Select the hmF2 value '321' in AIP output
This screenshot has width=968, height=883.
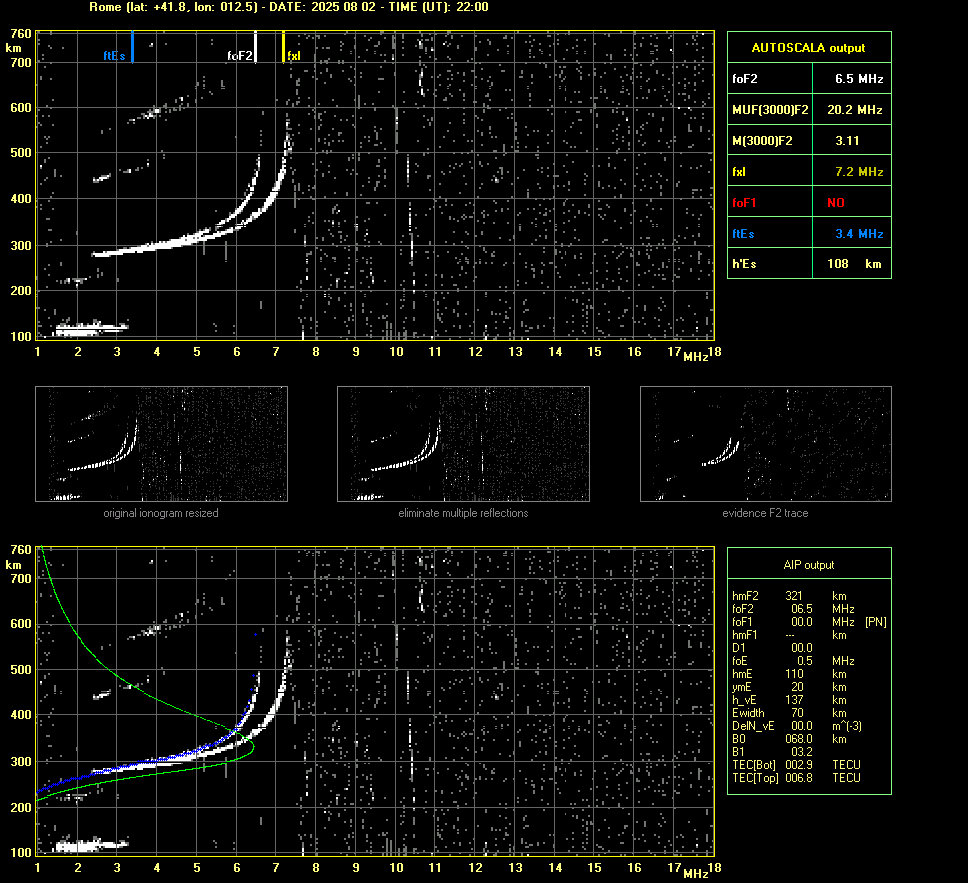click(x=794, y=596)
